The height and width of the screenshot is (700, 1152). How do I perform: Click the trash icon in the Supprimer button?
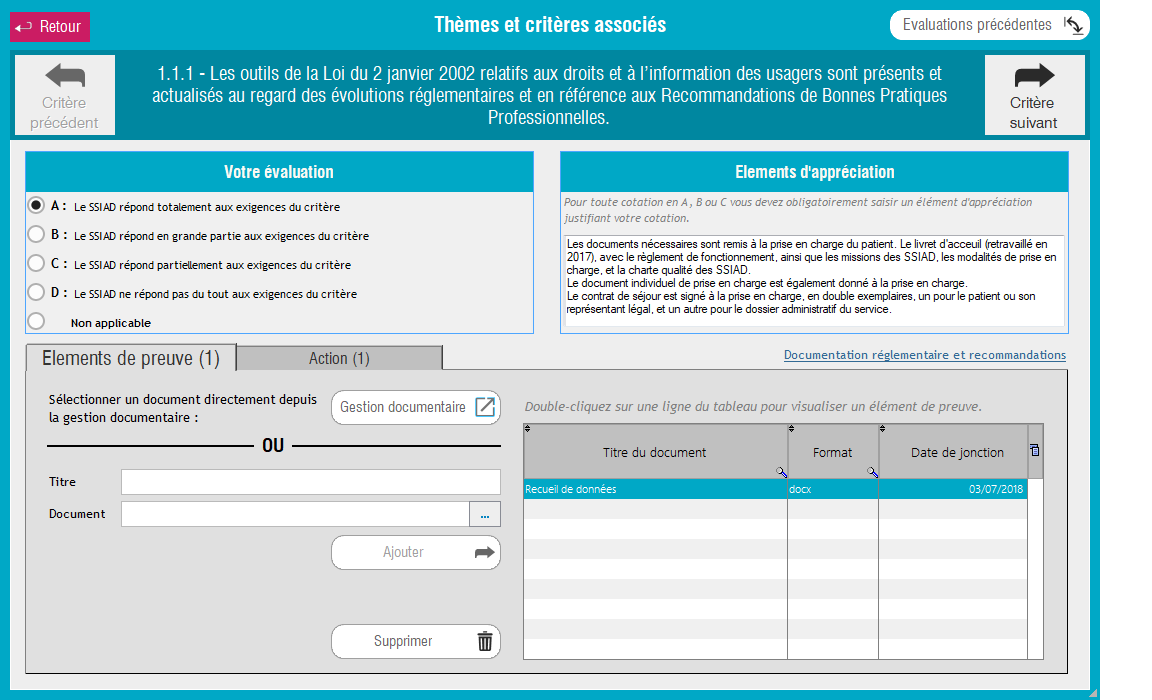click(485, 641)
